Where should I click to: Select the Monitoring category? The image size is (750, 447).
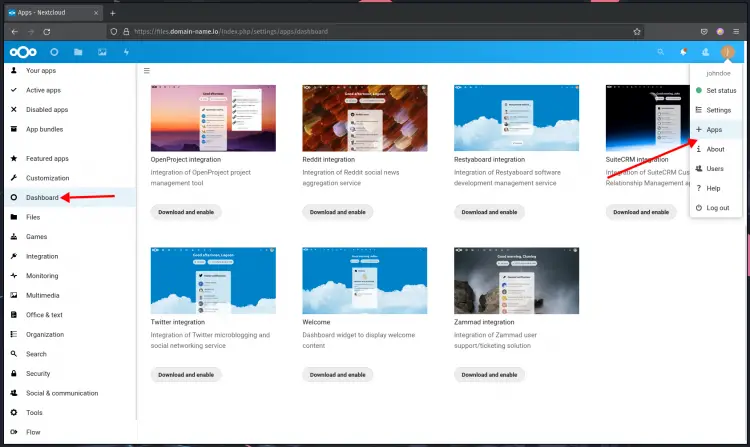pos(70,276)
